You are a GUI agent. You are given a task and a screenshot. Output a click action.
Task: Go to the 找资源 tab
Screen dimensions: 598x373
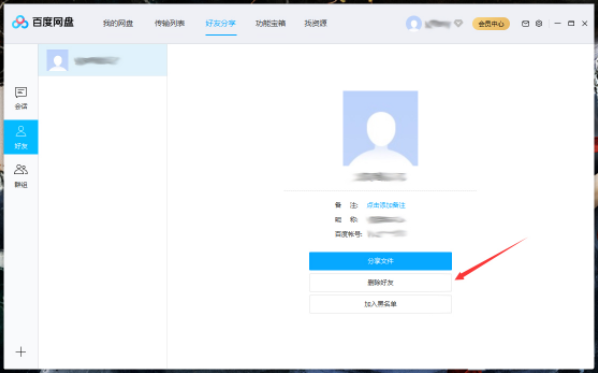point(315,23)
